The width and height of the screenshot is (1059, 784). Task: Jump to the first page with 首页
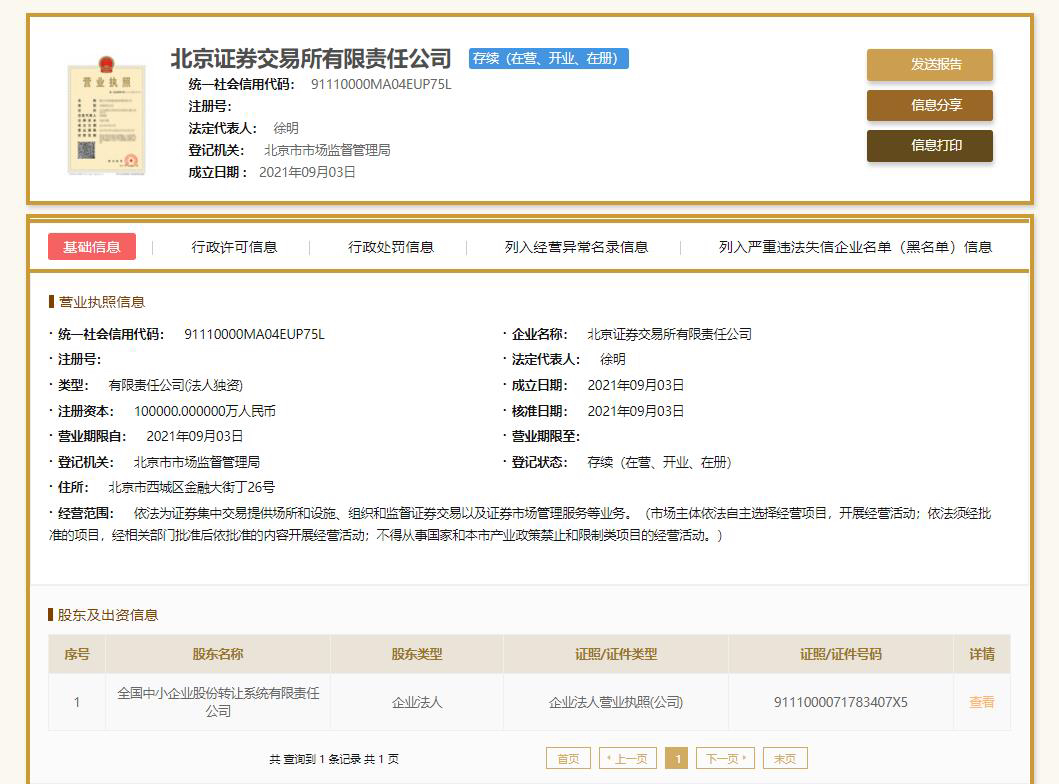568,759
